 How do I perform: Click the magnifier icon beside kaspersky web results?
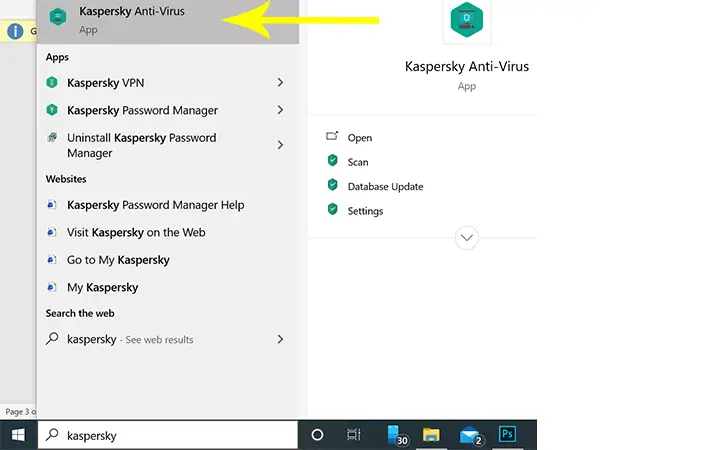click(52, 339)
